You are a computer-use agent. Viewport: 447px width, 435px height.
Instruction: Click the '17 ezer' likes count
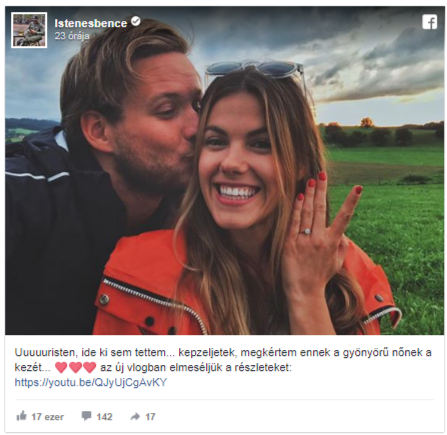tap(47, 417)
